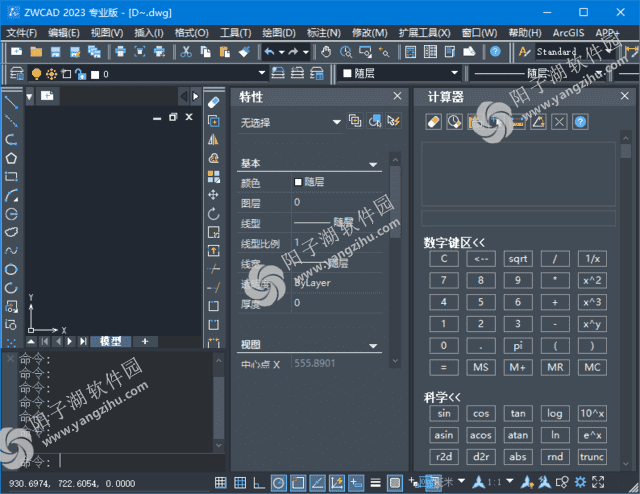Open the 视图(V) menu
Viewport: 640px width, 494px height.
coord(107,33)
